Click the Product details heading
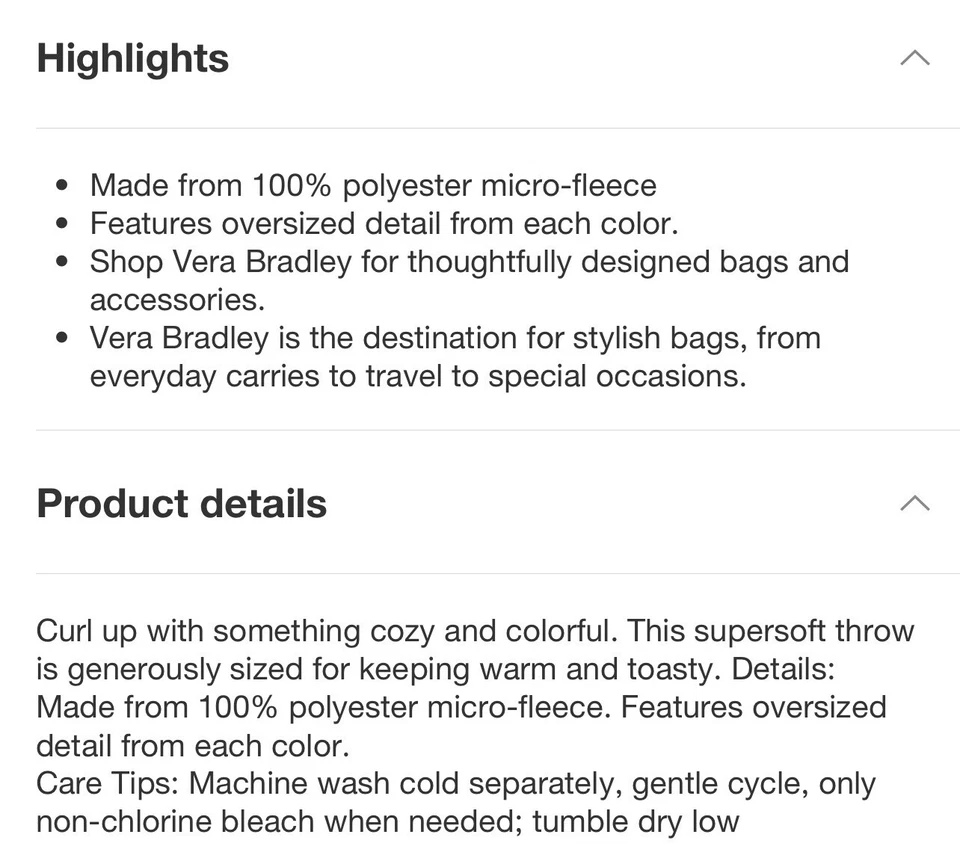The image size is (960, 861). tap(182, 503)
